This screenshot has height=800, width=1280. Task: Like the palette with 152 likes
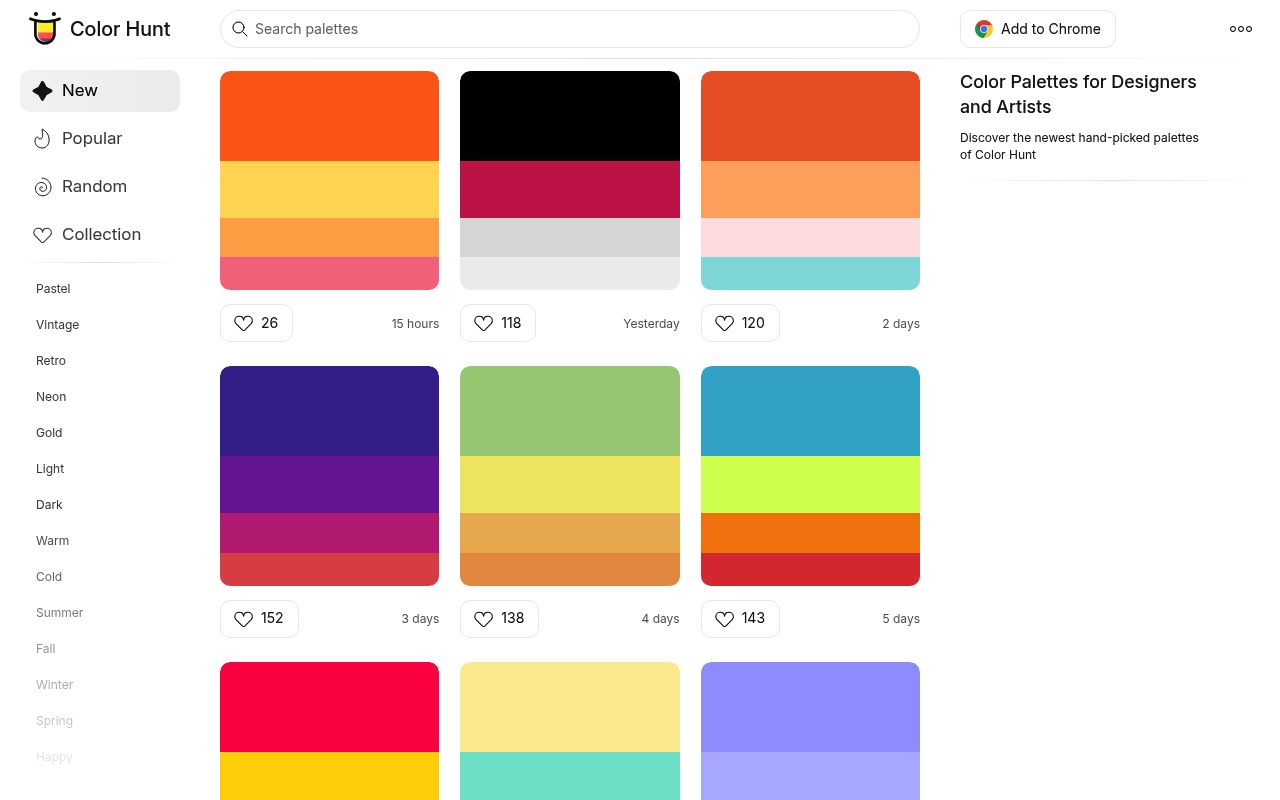[x=259, y=619]
